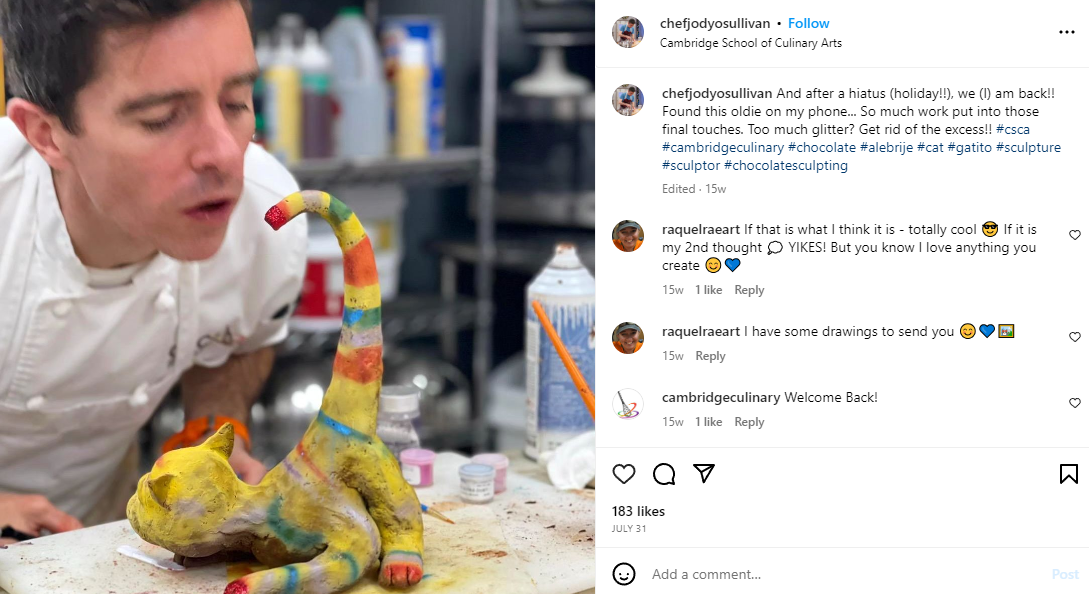The height and width of the screenshot is (594, 1089).
Task: Like the drawings comment by raquelraeart
Action: pyautogui.click(x=1074, y=336)
